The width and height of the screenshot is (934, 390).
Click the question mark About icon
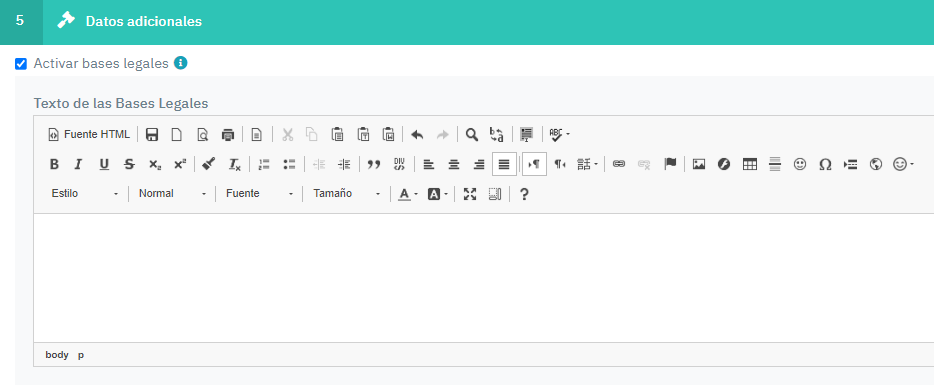(x=524, y=194)
